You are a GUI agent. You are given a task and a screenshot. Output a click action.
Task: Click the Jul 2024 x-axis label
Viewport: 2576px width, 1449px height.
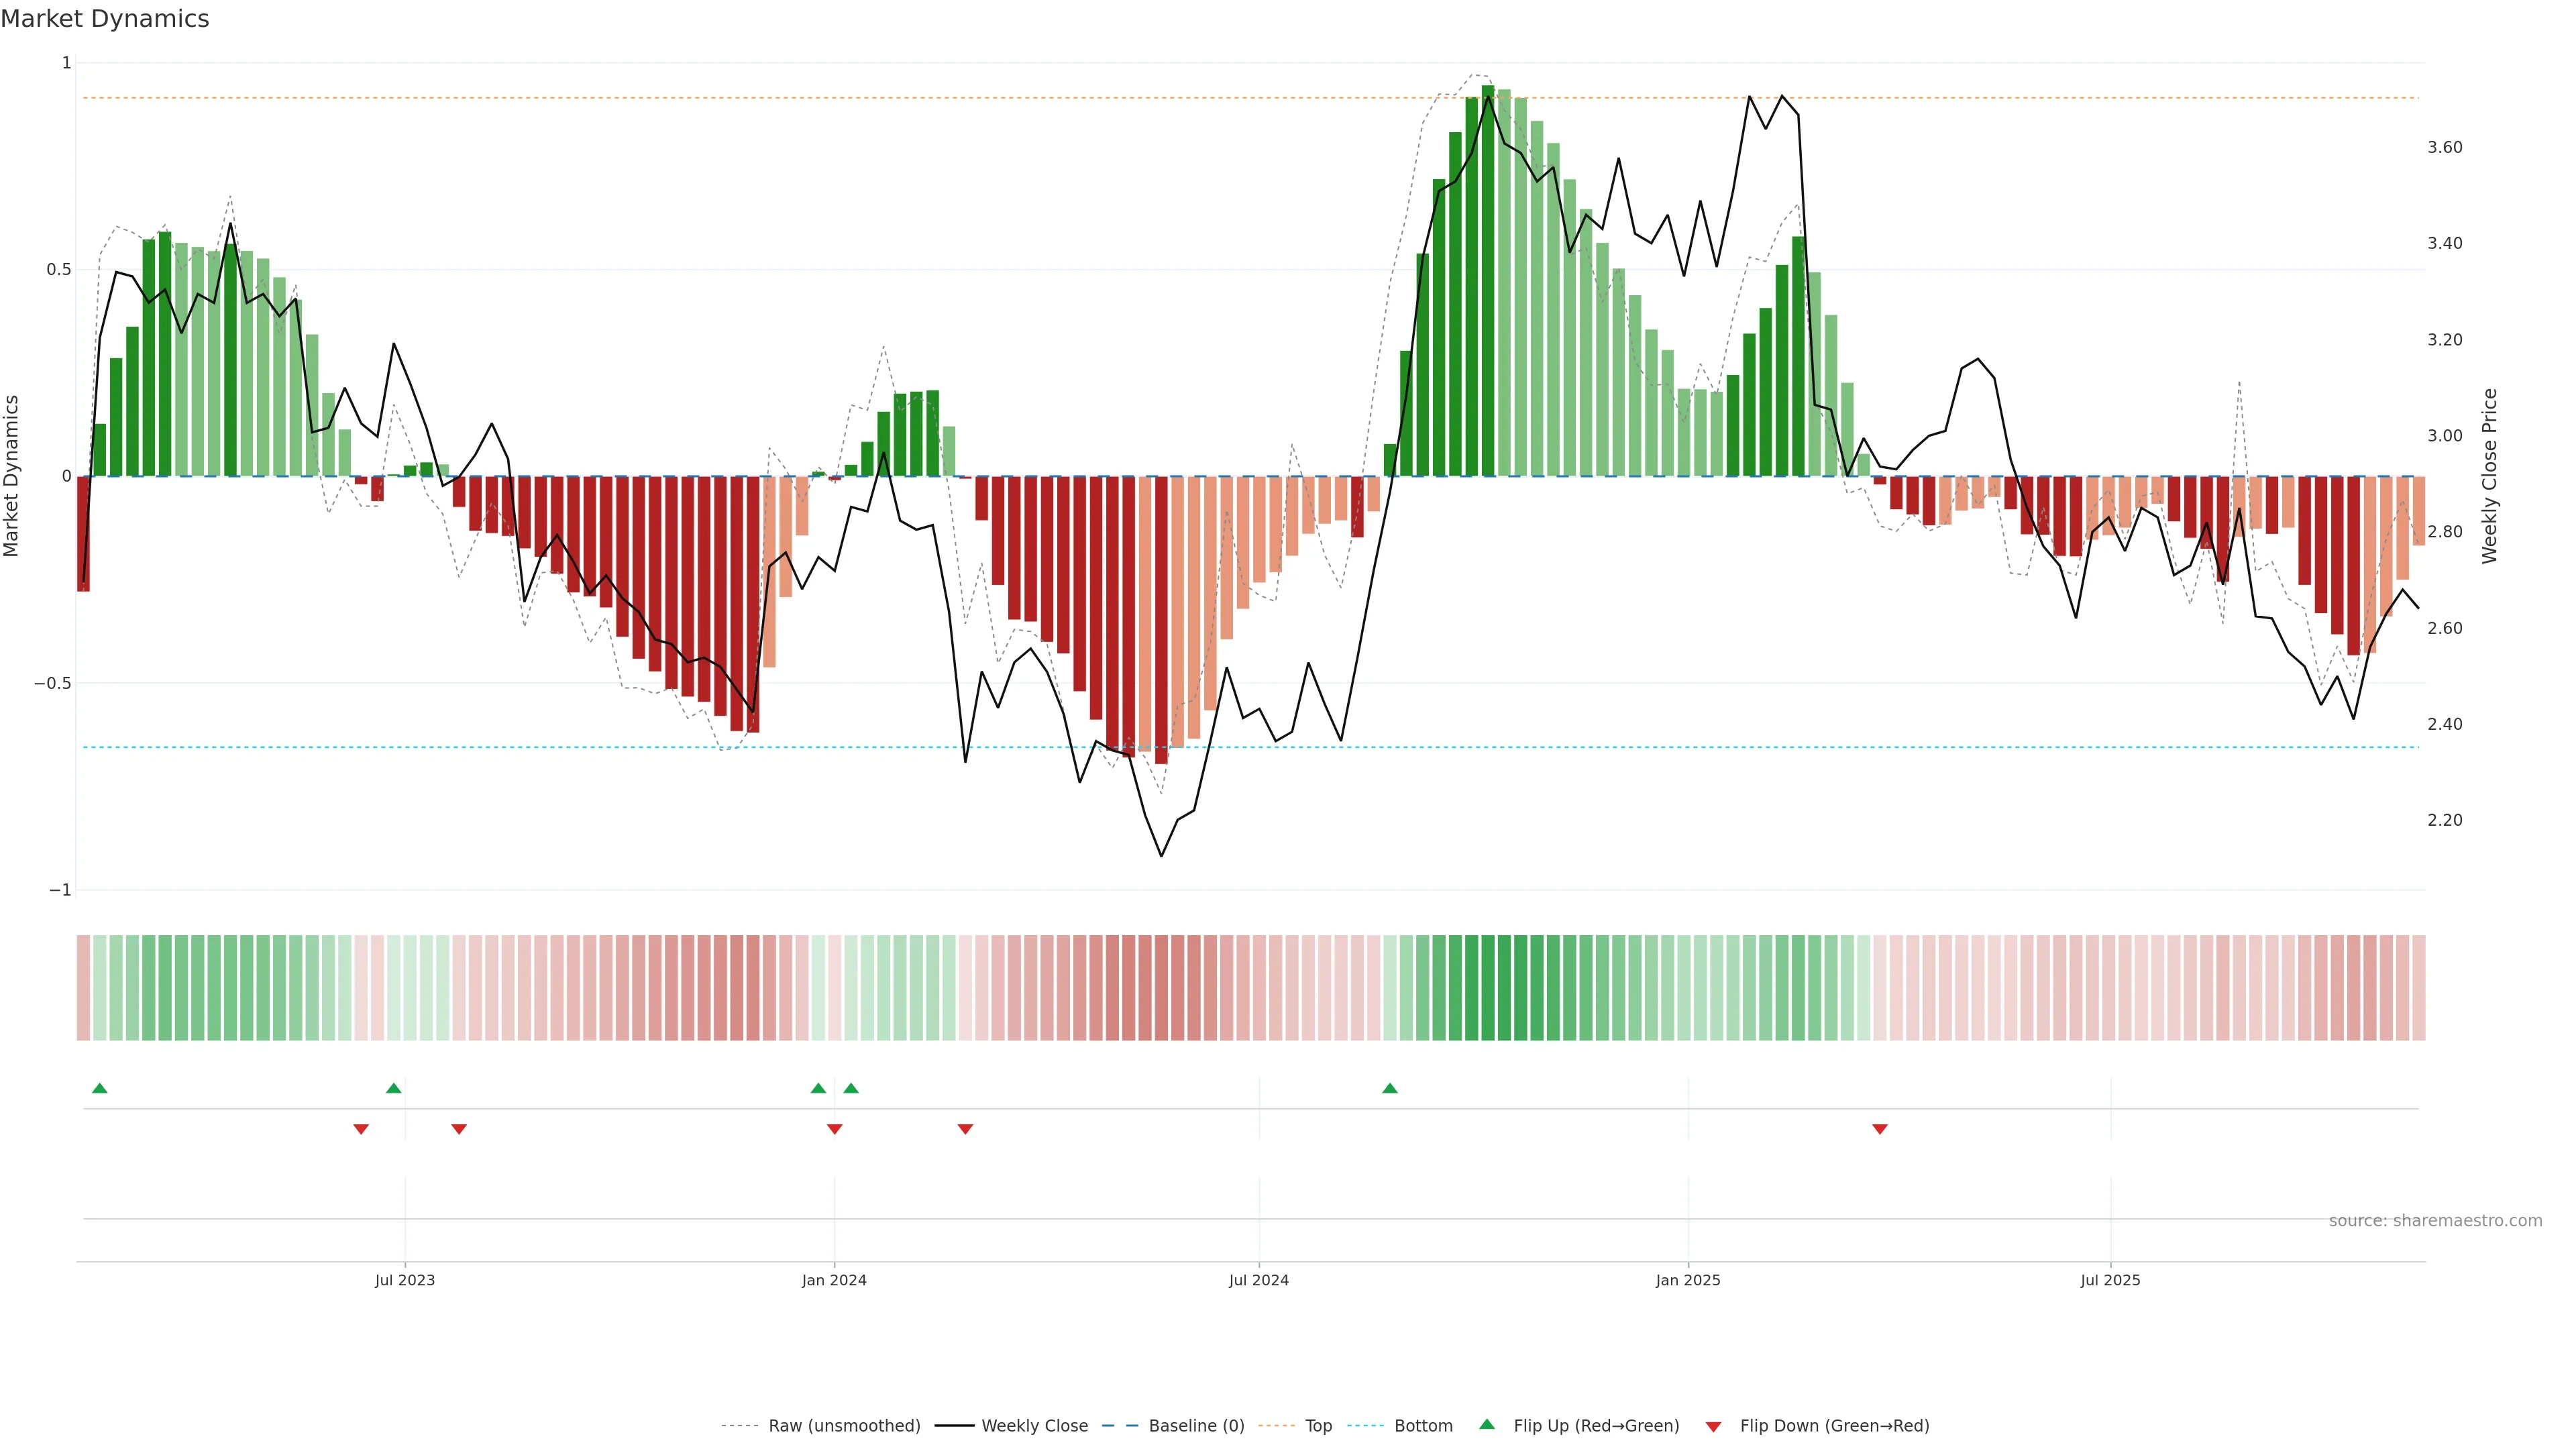[x=1258, y=1280]
